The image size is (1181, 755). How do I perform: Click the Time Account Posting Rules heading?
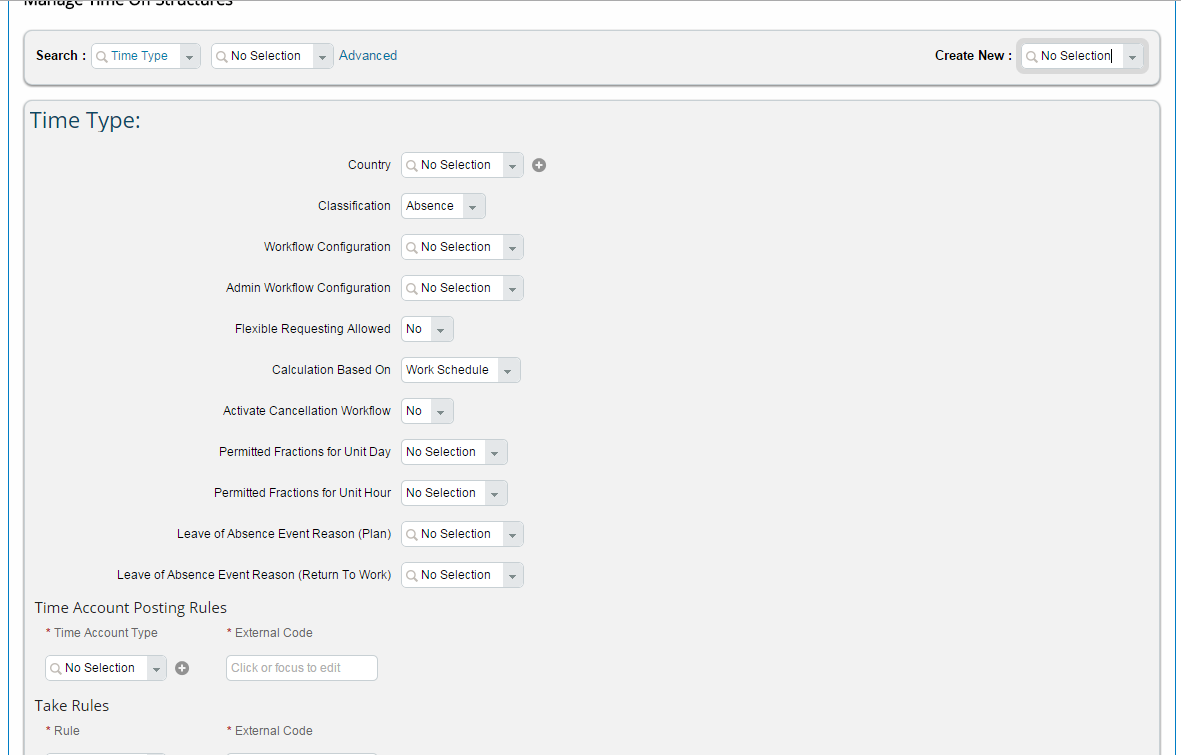click(x=130, y=608)
